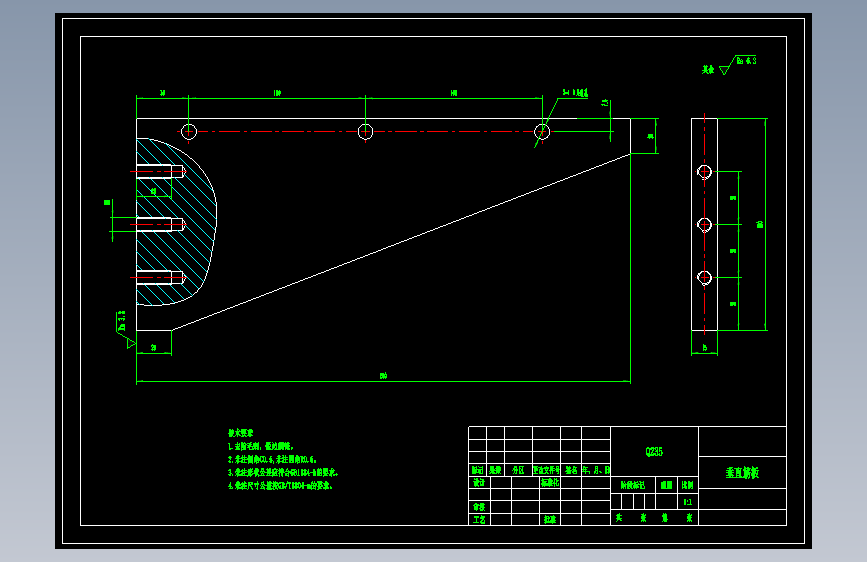The height and width of the screenshot is (562, 867).
Task: Click the 重量 cell in title block
Action: point(666,485)
